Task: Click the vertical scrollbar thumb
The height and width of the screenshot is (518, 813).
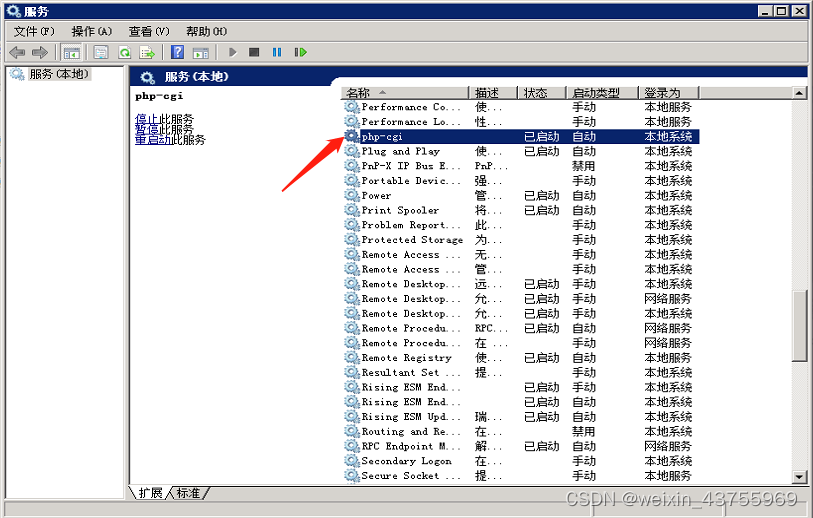Action: click(799, 326)
